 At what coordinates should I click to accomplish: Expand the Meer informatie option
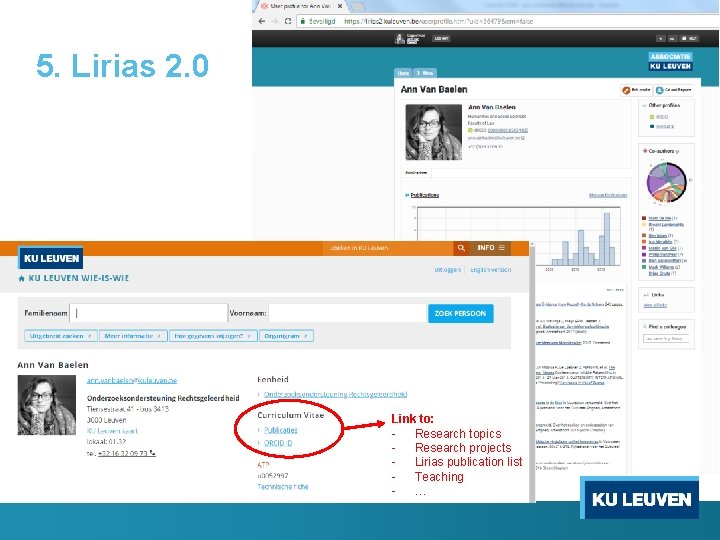[133, 336]
